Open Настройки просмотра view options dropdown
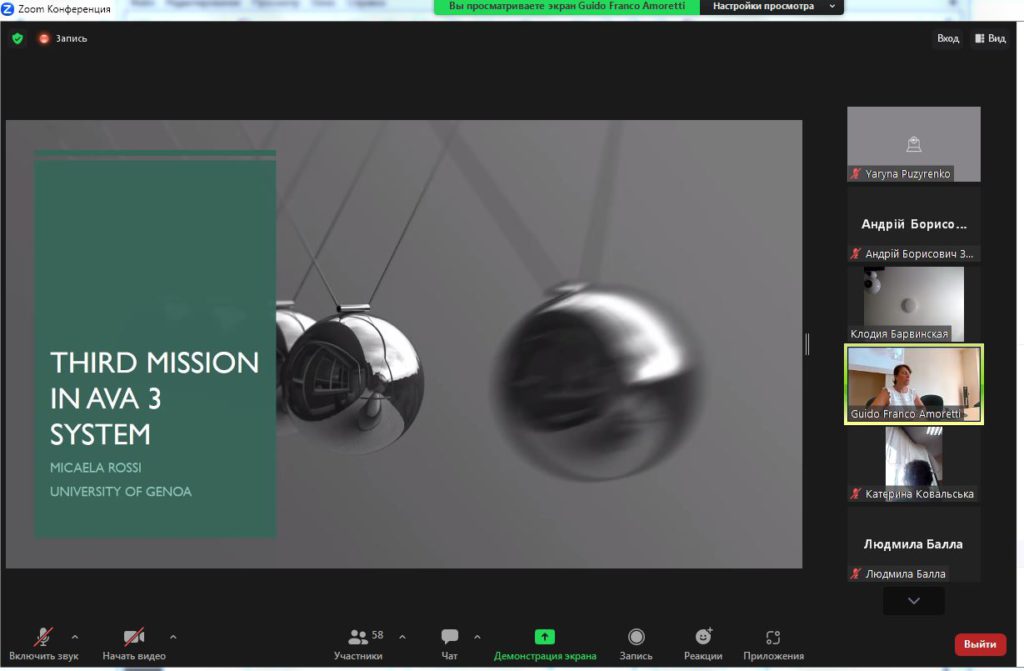The width and height of the screenshot is (1024, 671). click(x=770, y=7)
